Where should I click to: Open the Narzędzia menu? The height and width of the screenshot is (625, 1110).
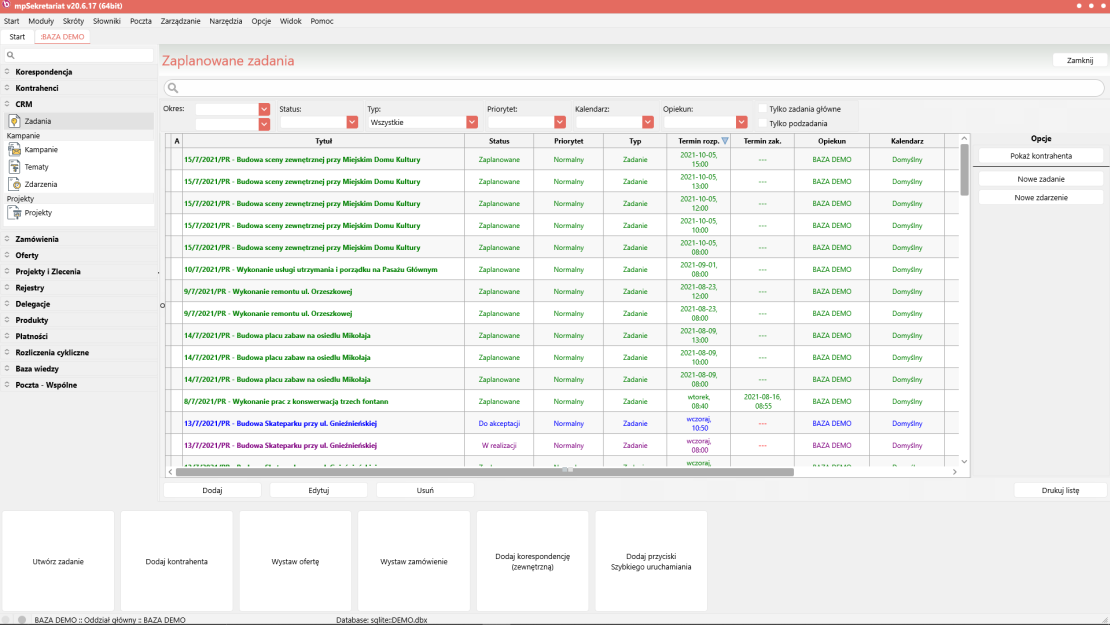pos(226,21)
